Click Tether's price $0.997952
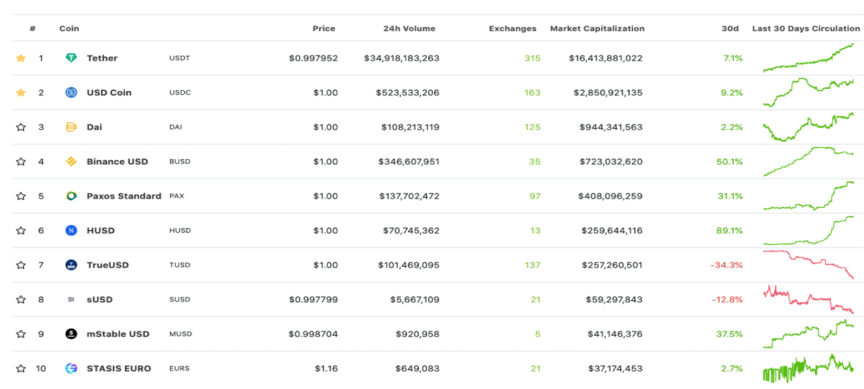The image size is (864, 389). [x=313, y=58]
